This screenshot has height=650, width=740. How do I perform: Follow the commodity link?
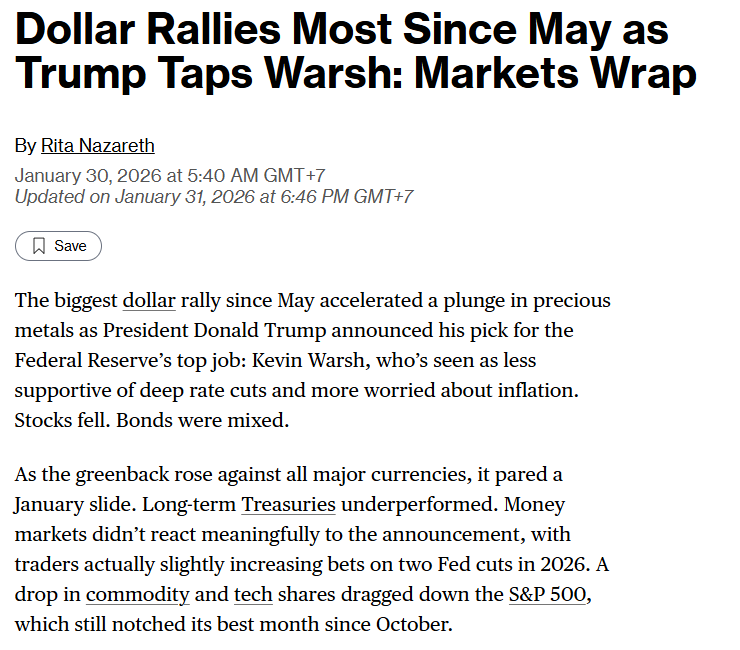[137, 595]
